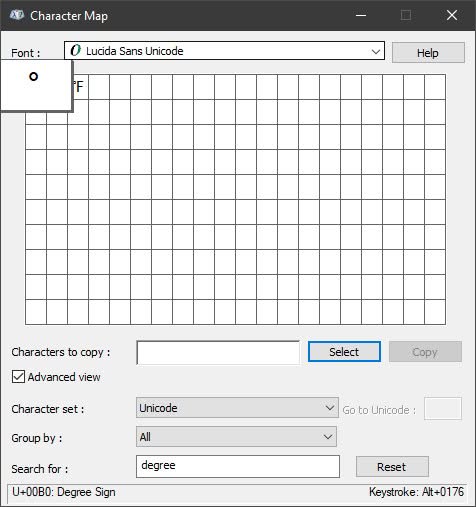Click the Go to Unicode input box
476x507 pixels.
pyautogui.click(x=443, y=408)
